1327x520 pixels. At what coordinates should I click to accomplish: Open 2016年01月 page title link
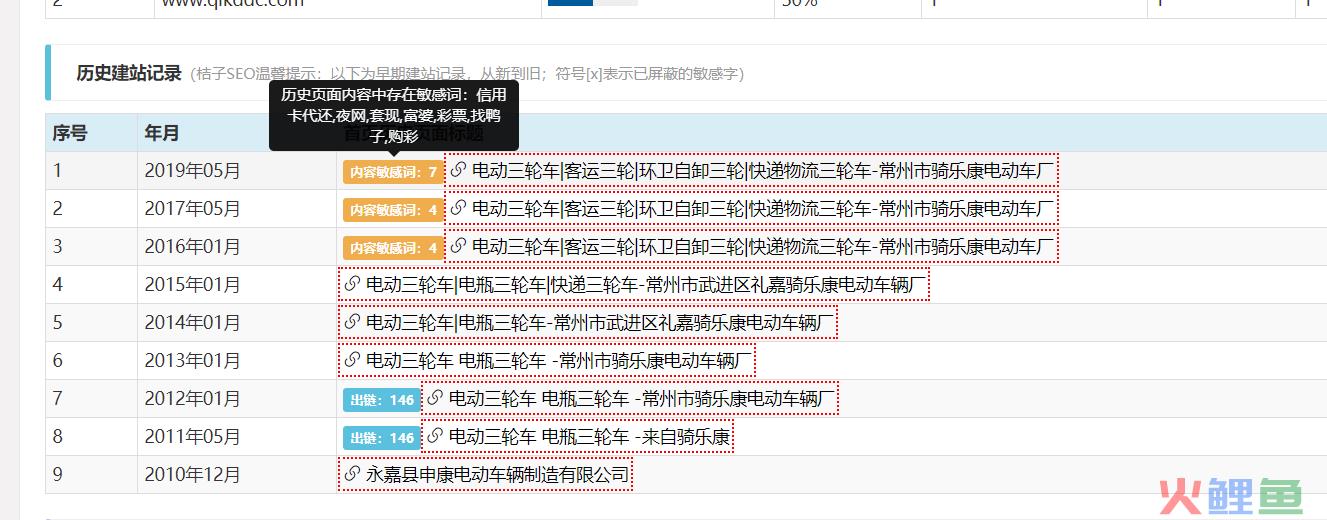point(764,247)
